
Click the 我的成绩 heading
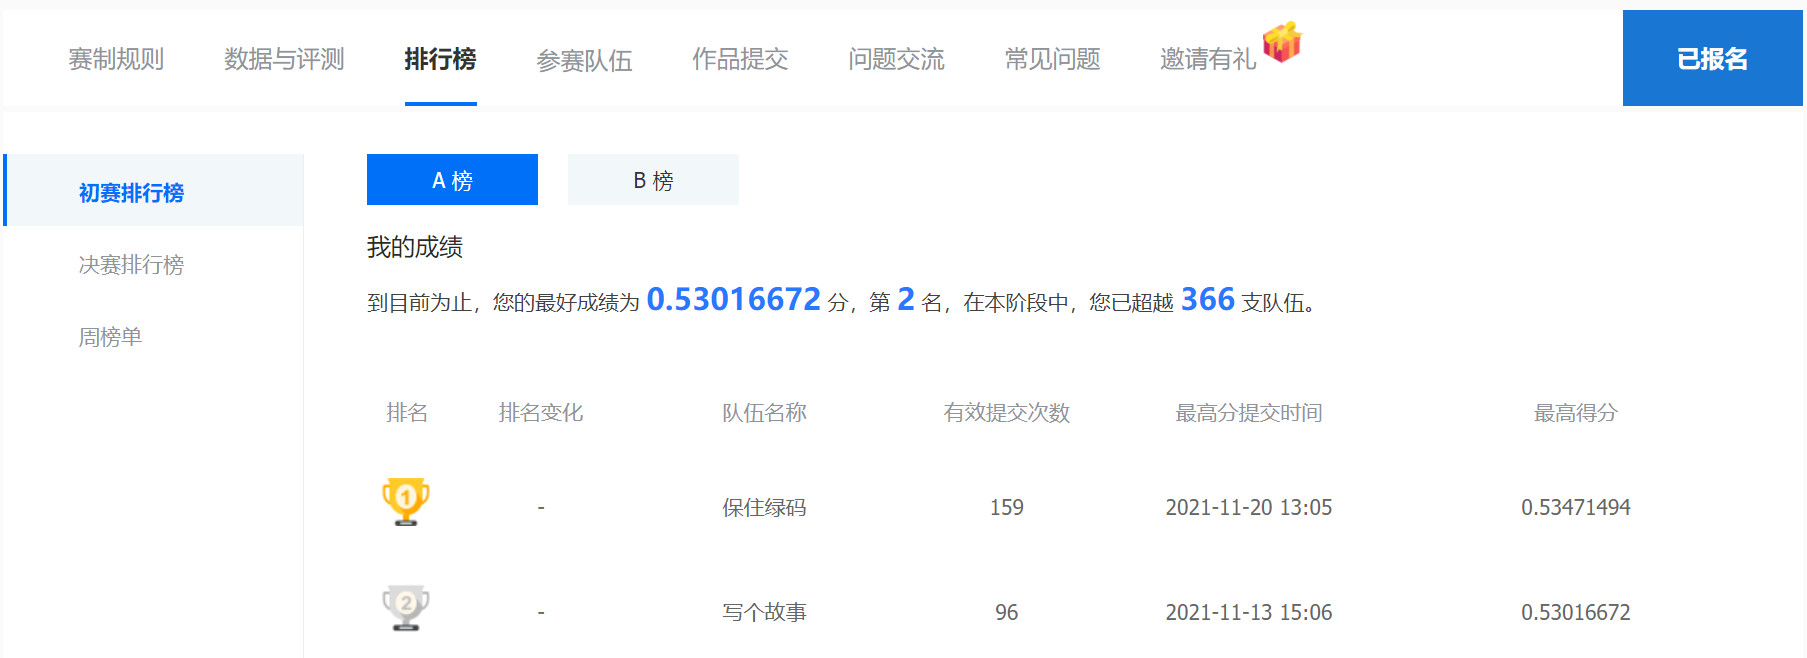(x=415, y=247)
